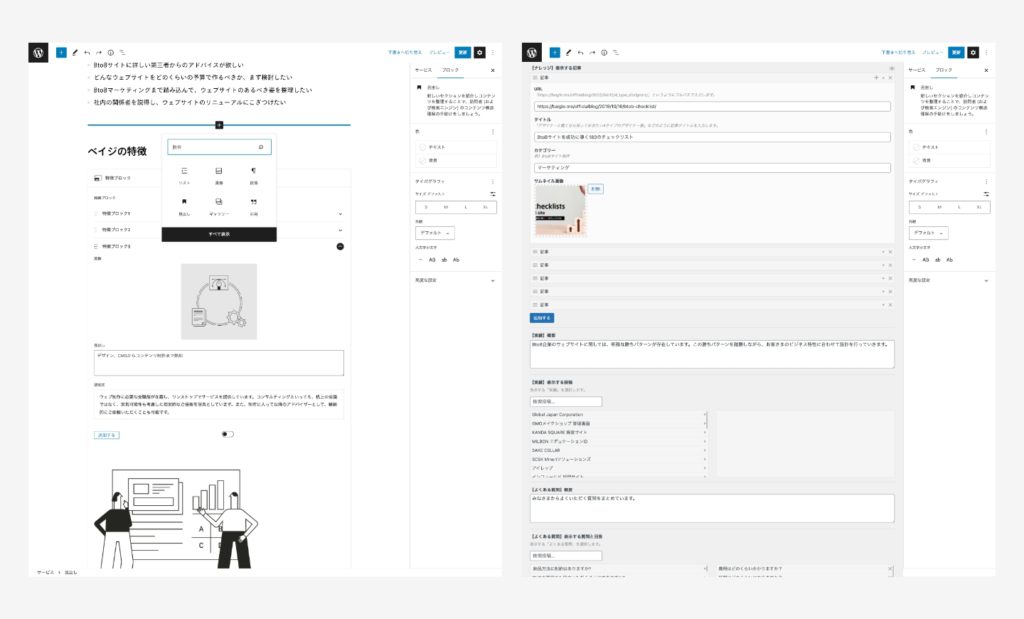Viewport: 1024px width, 619px height.
Task: Open color panel options in left sidebar
Action: [x=492, y=132]
